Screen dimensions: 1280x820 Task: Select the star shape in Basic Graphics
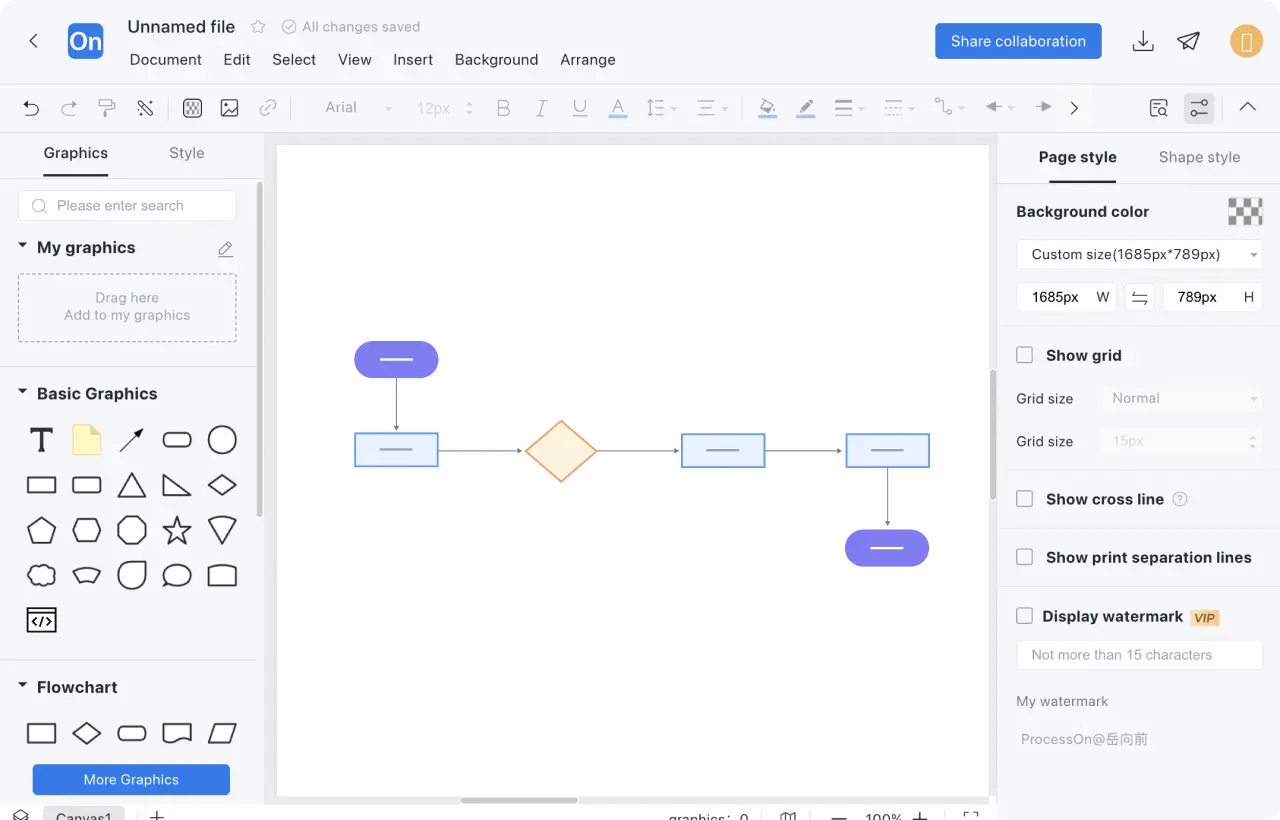177,530
